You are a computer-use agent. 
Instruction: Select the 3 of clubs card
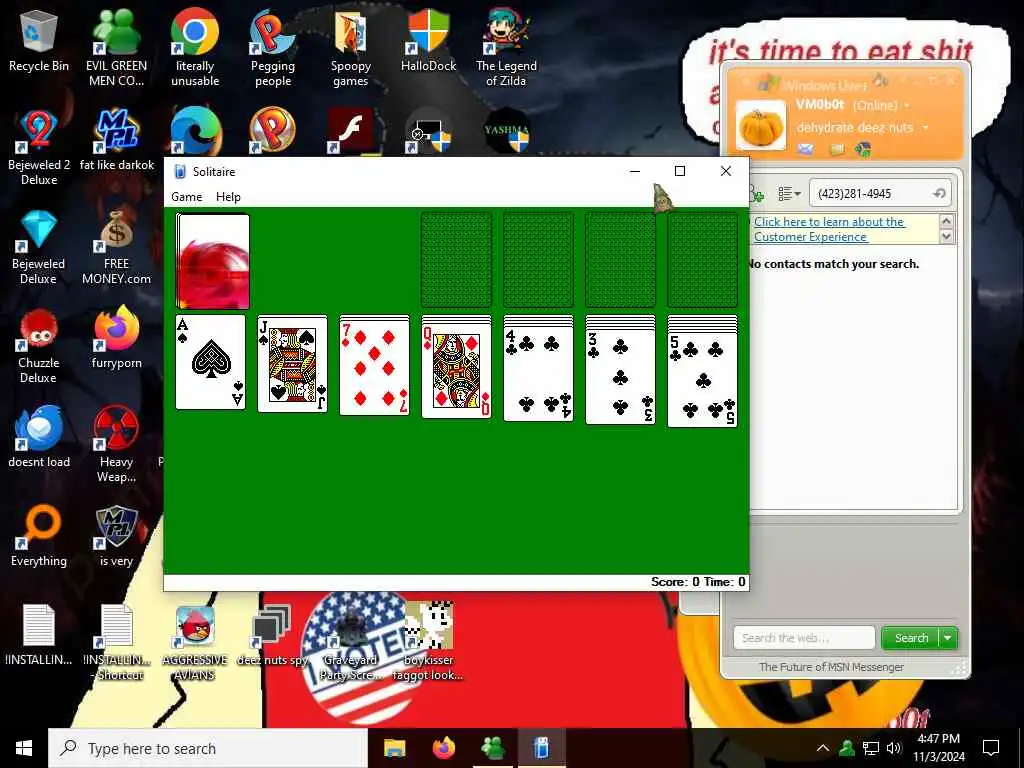[x=620, y=376]
